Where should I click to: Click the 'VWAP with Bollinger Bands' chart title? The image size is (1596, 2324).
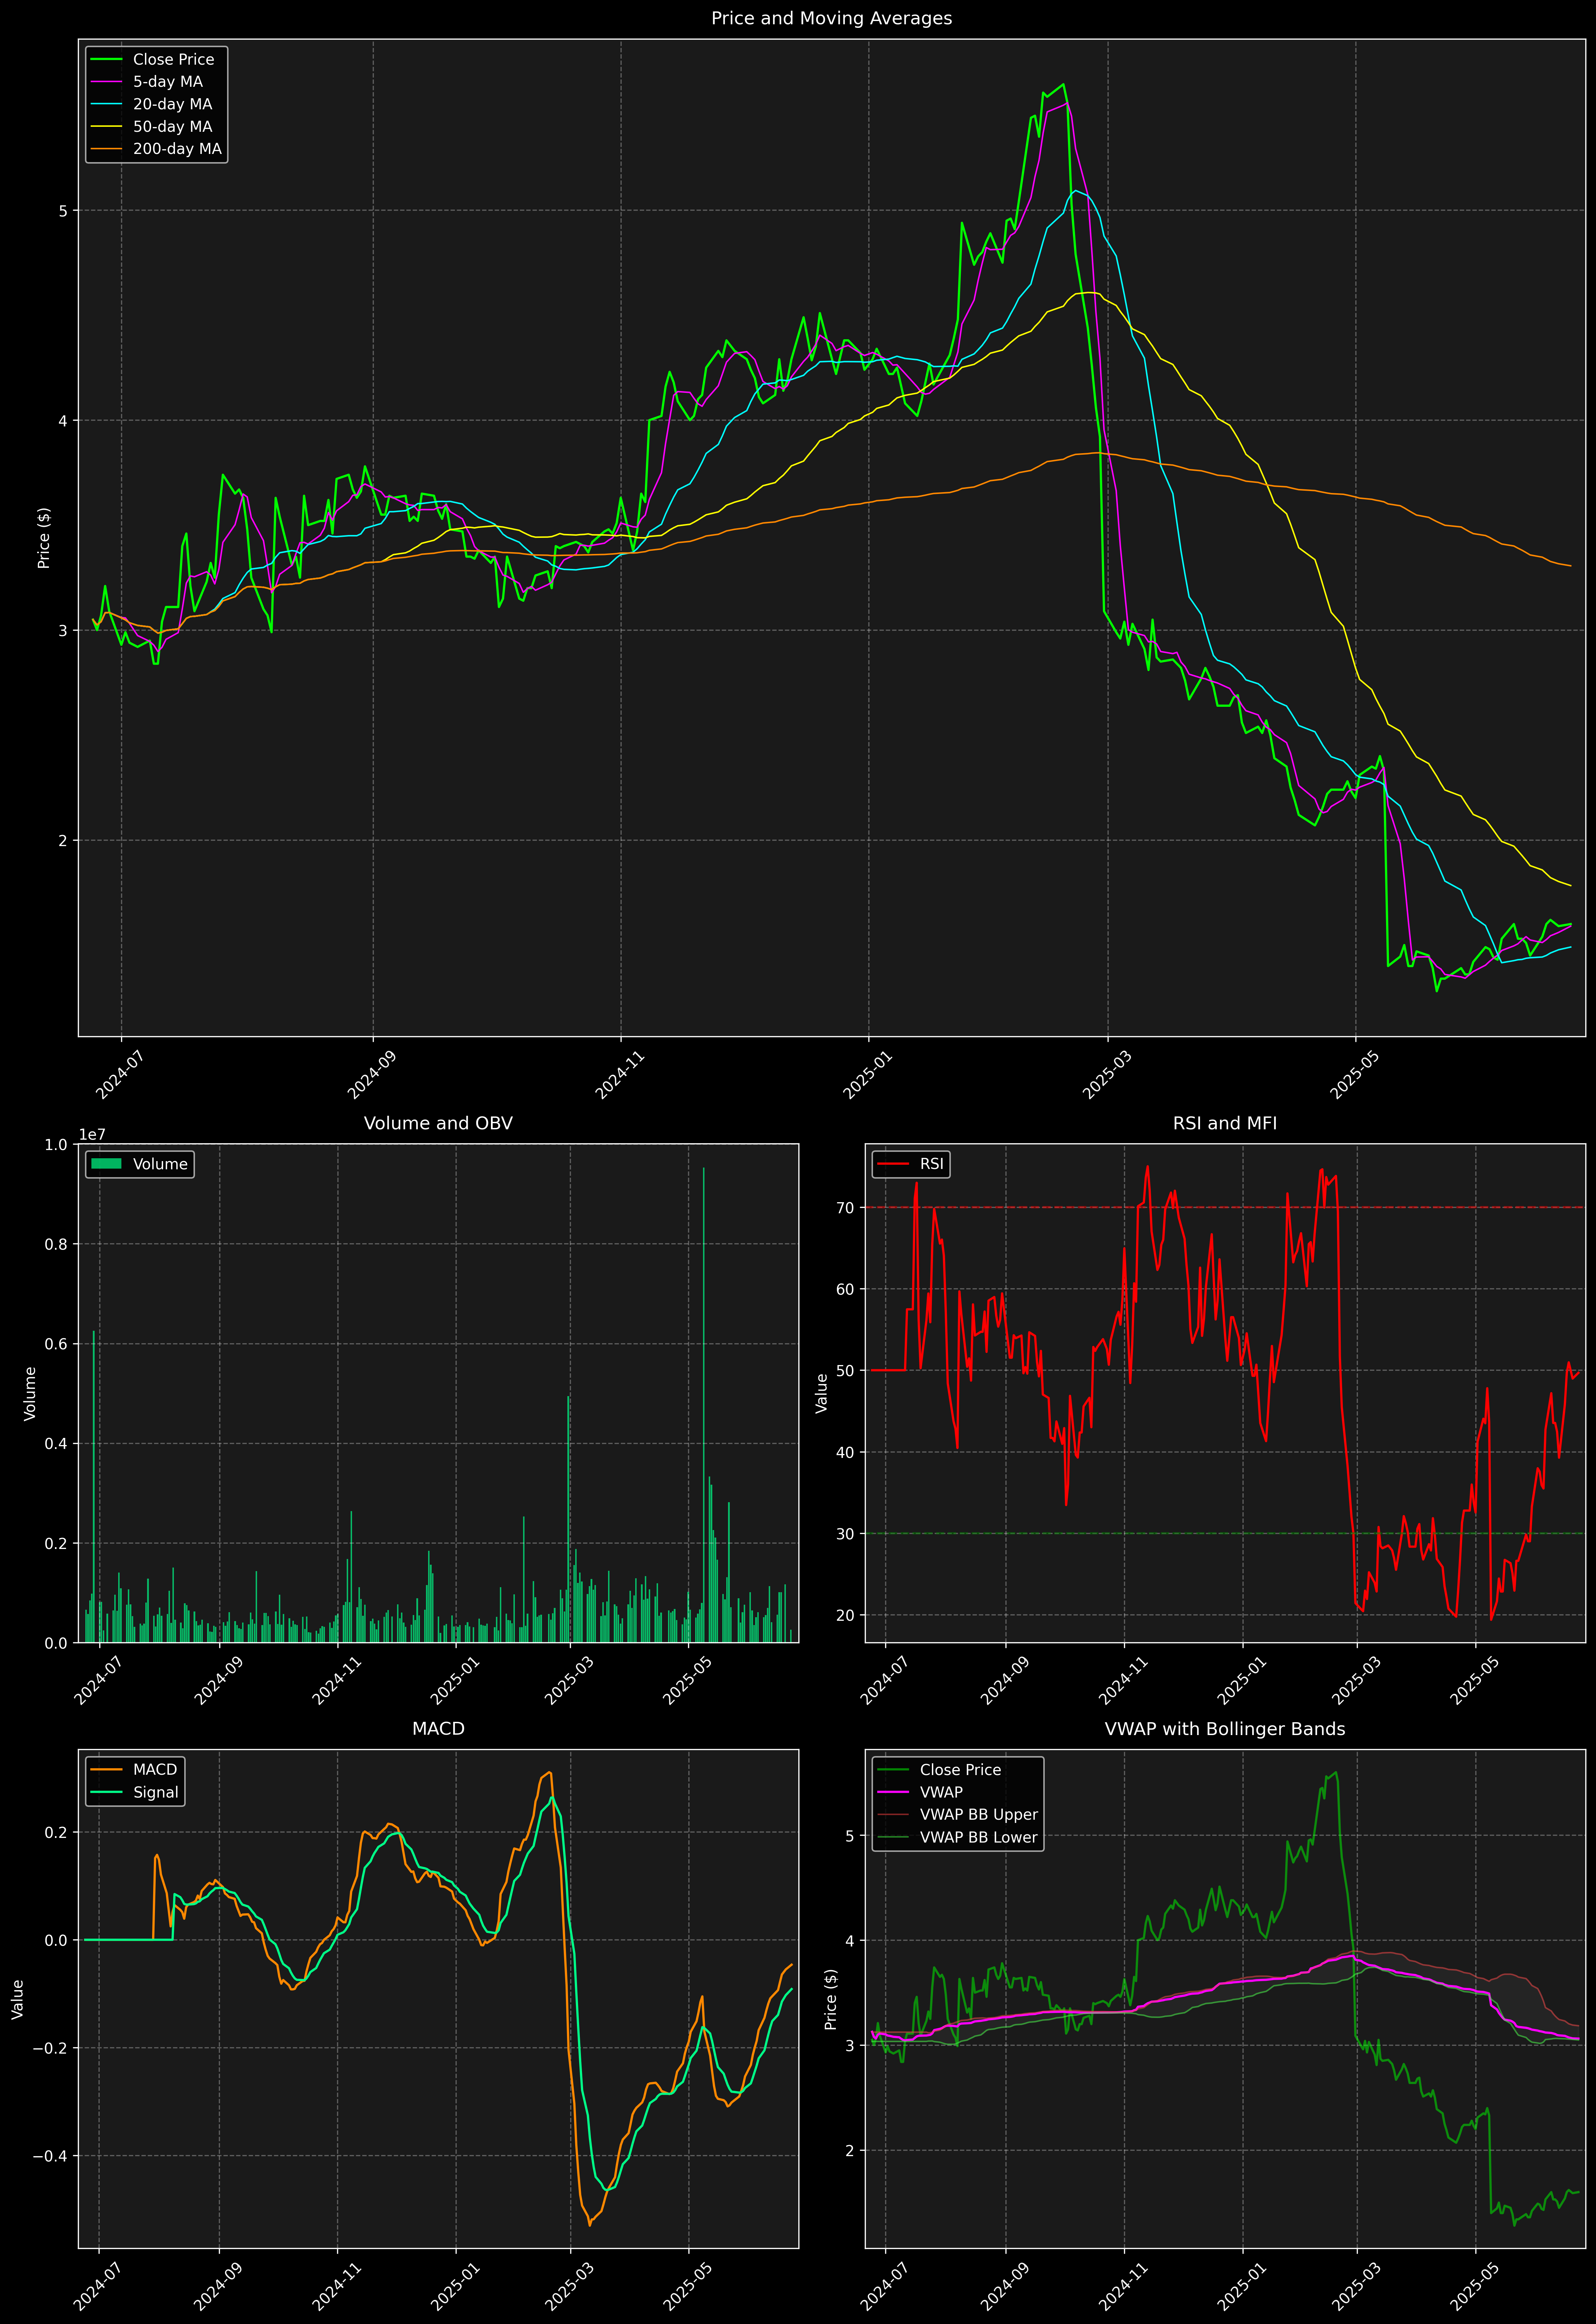[x=1225, y=1729]
